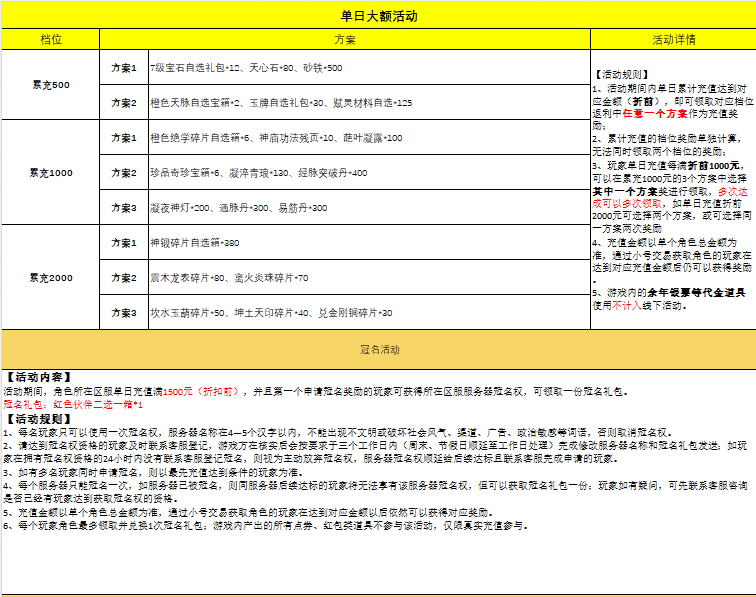
Task: Select the 活动详情 column header
Action: click(672, 40)
